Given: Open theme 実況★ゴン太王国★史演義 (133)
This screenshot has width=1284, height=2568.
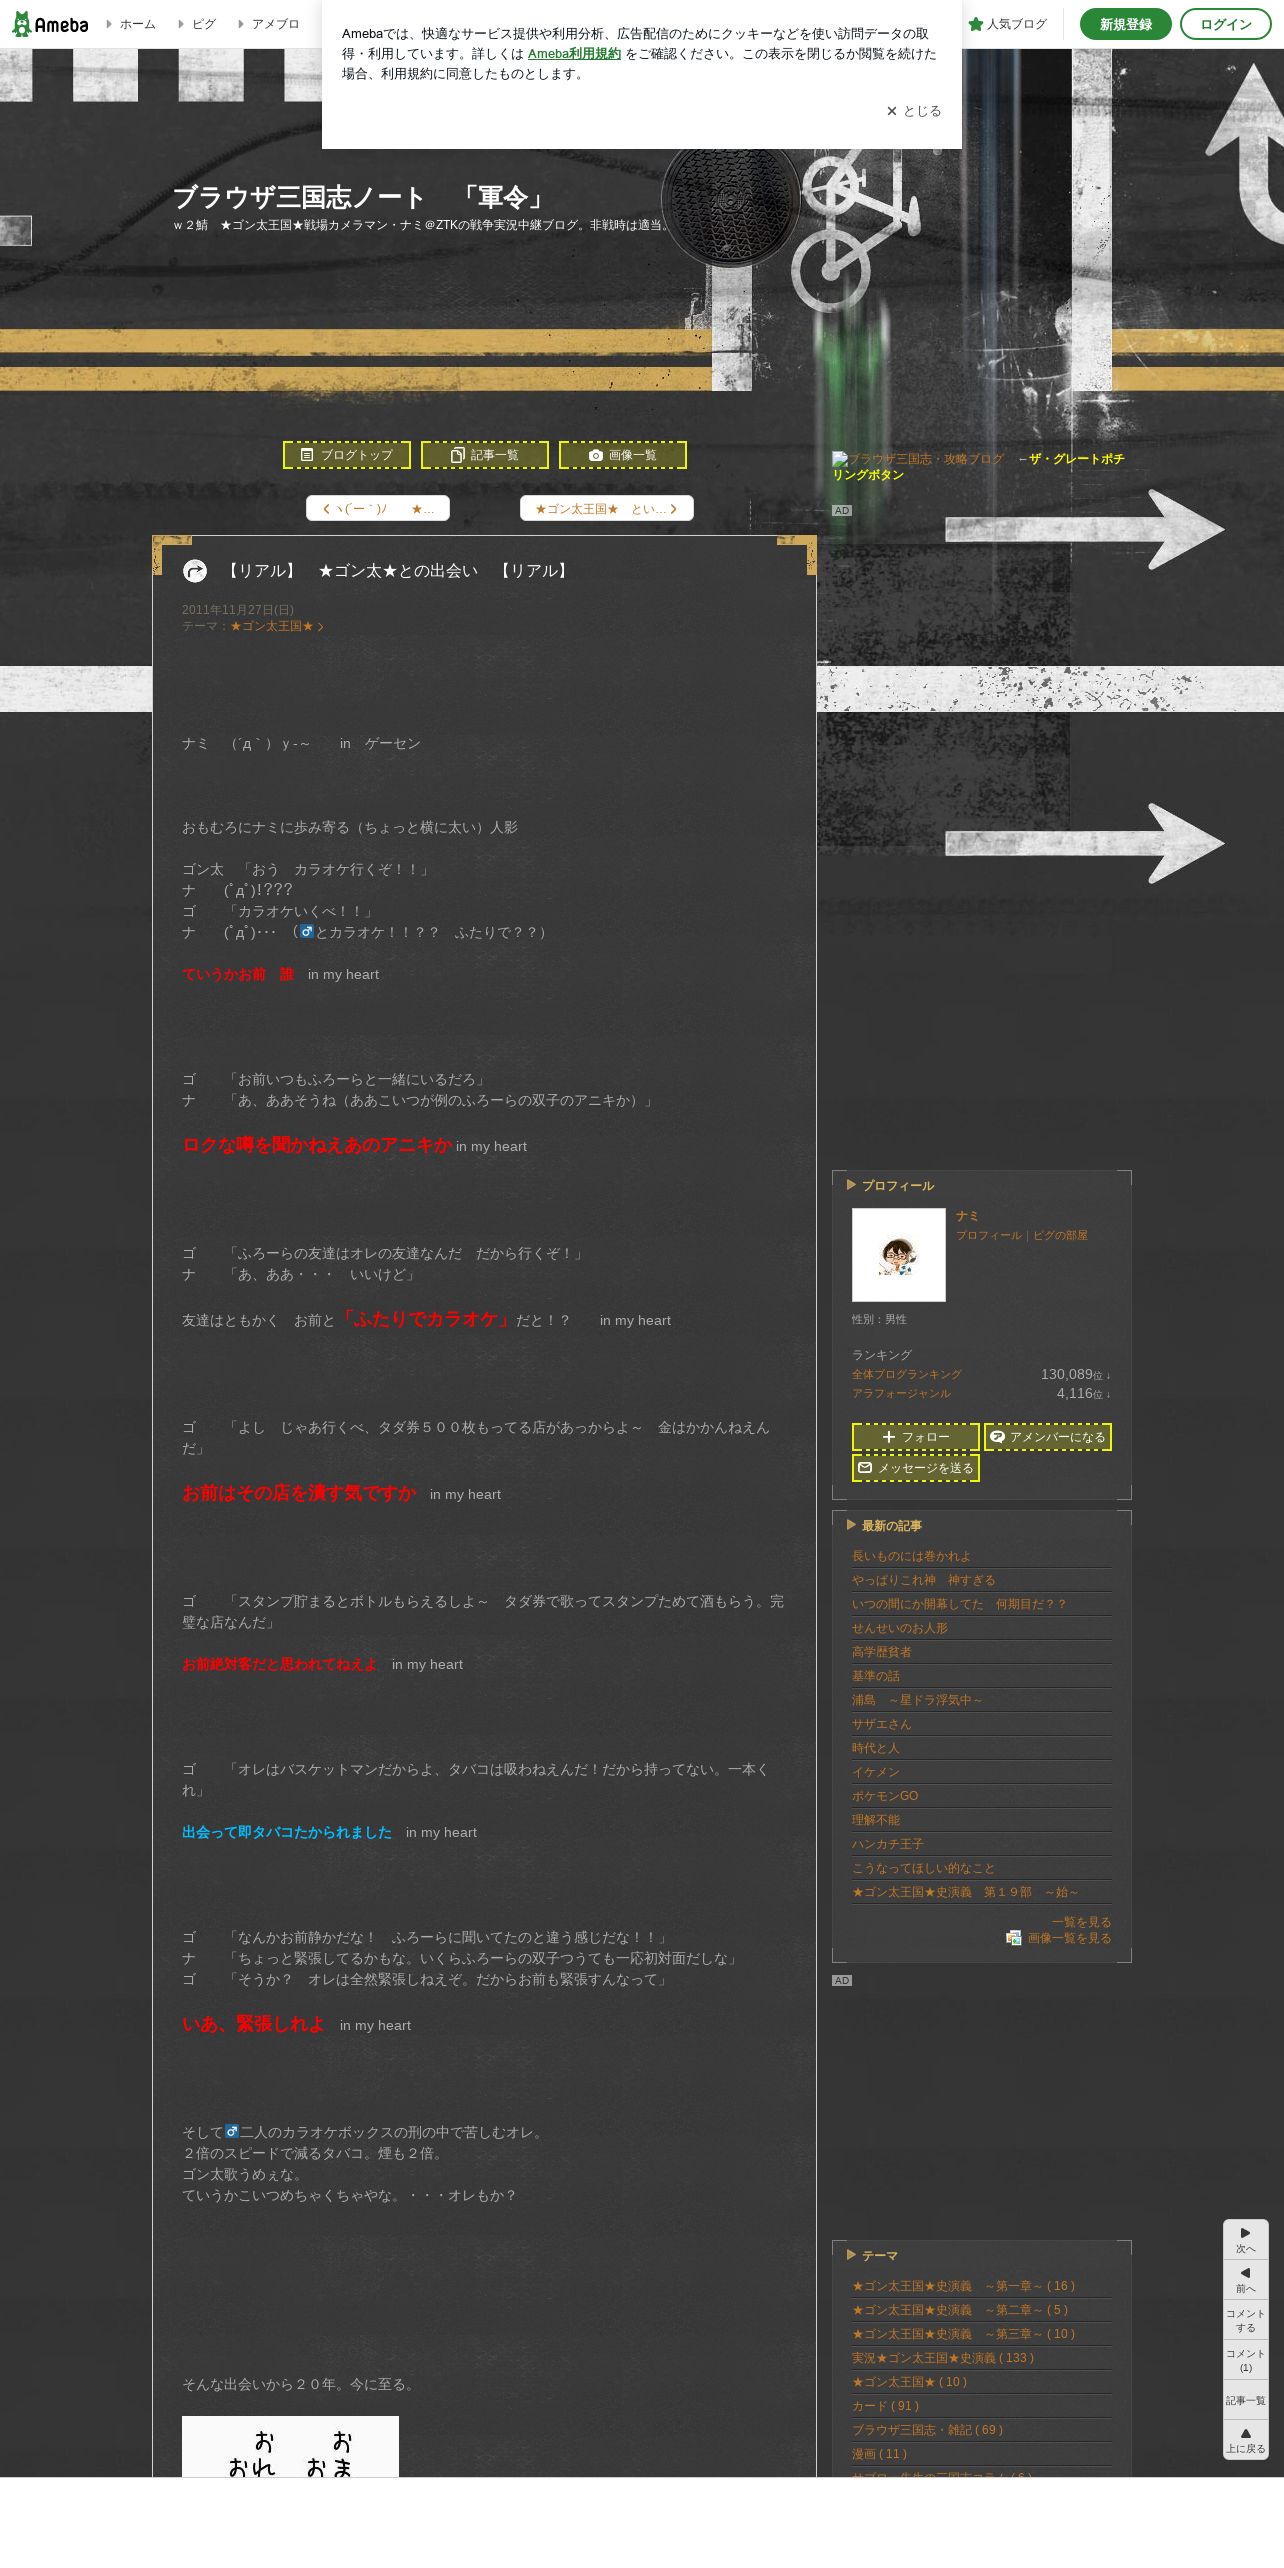Looking at the screenshot, I should [943, 2358].
